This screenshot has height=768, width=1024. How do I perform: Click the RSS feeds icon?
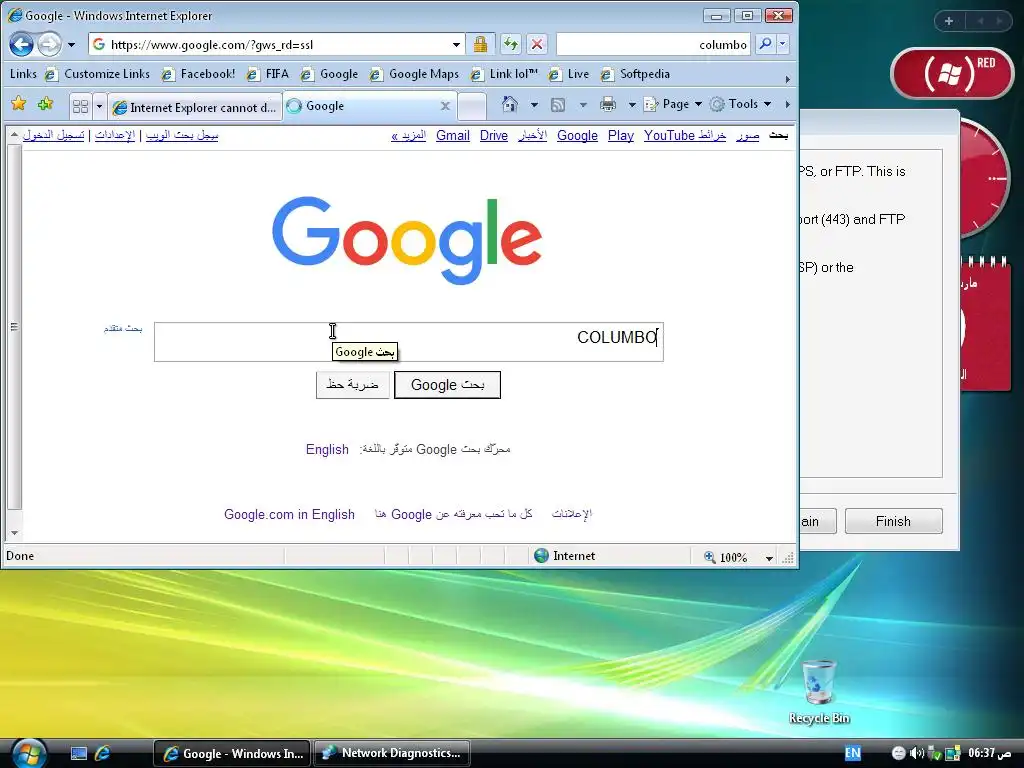click(x=558, y=104)
